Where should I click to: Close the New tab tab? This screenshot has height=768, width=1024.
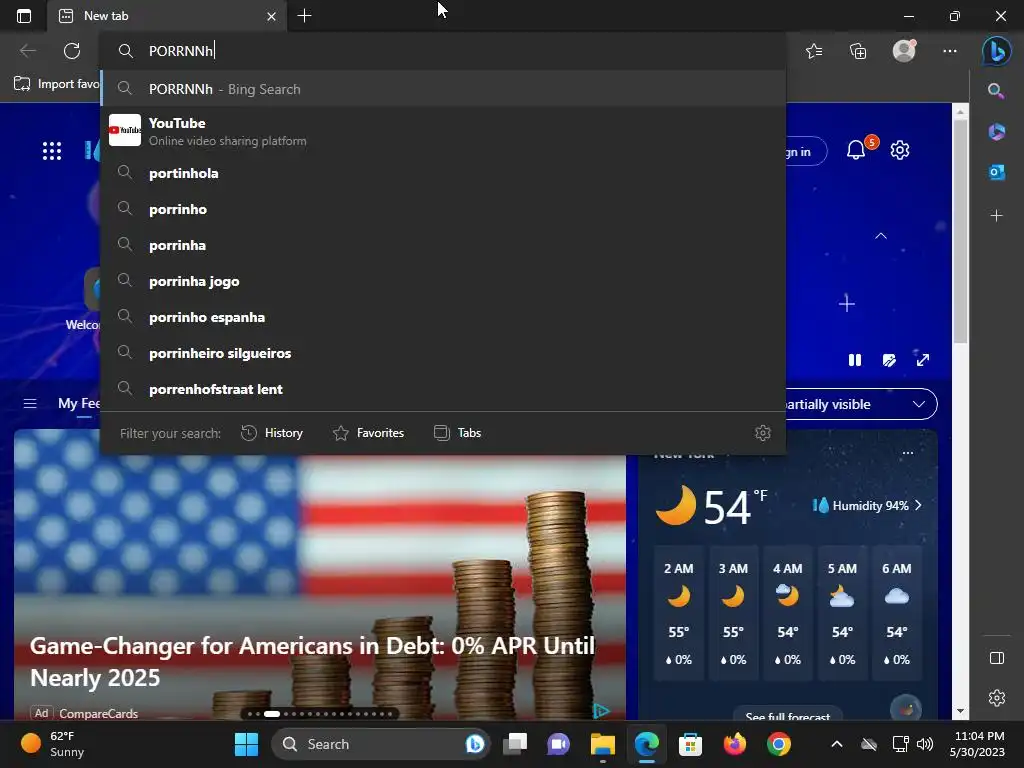271,16
